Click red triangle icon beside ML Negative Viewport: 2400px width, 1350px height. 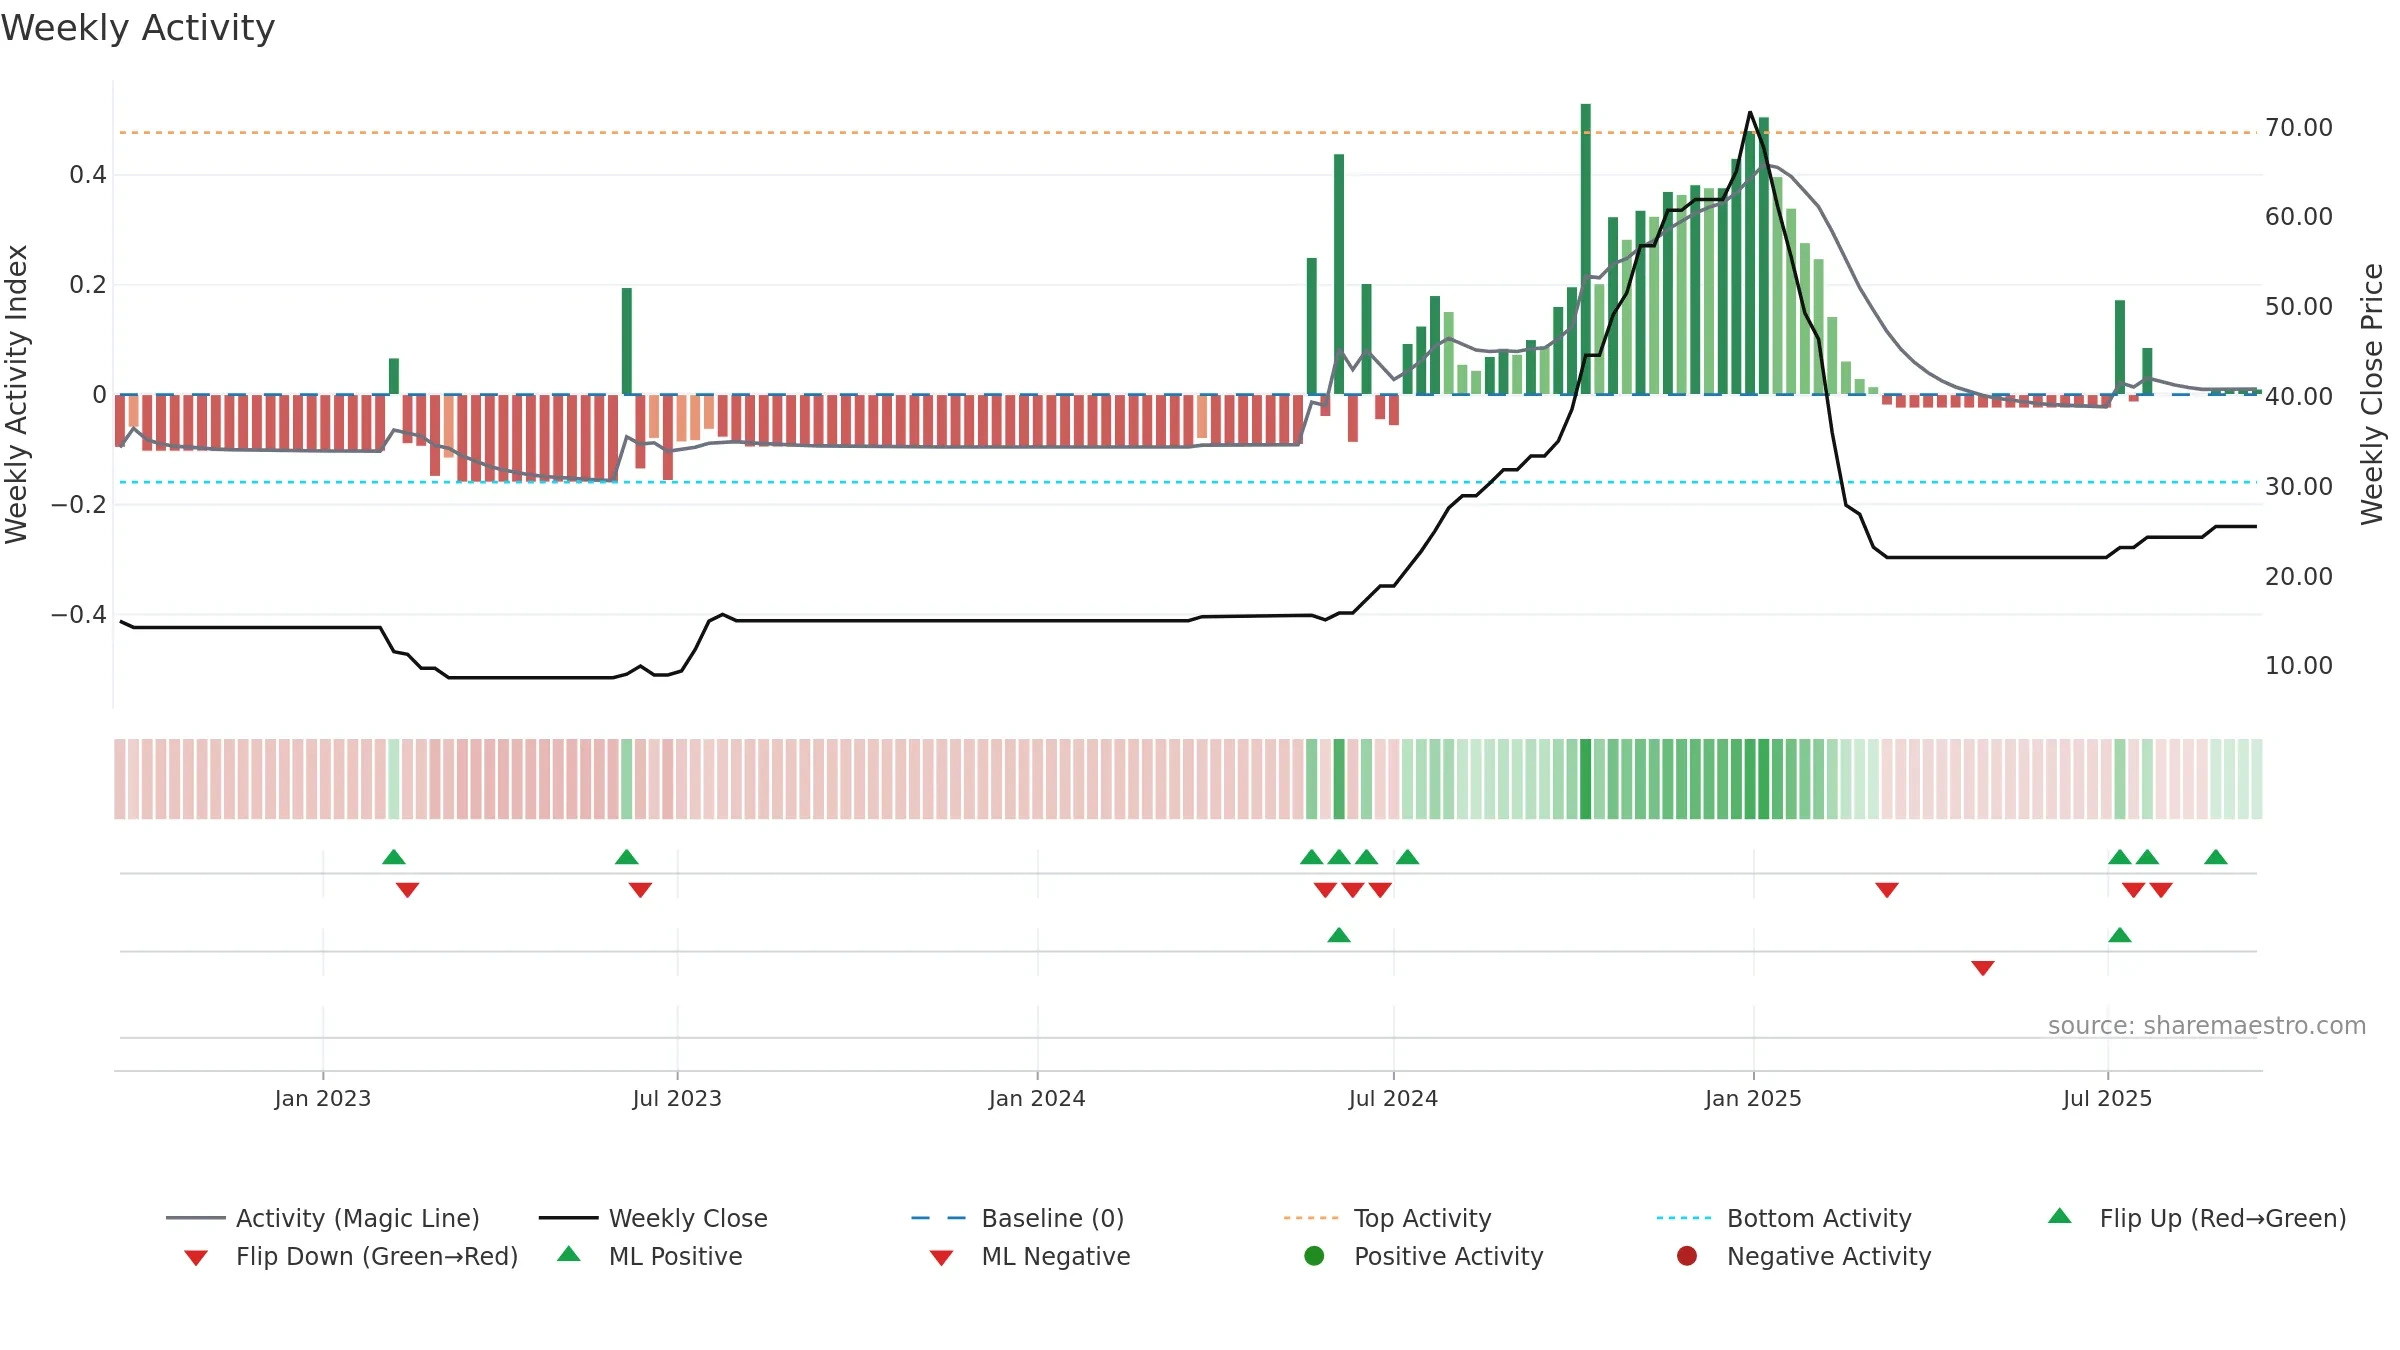(941, 1258)
